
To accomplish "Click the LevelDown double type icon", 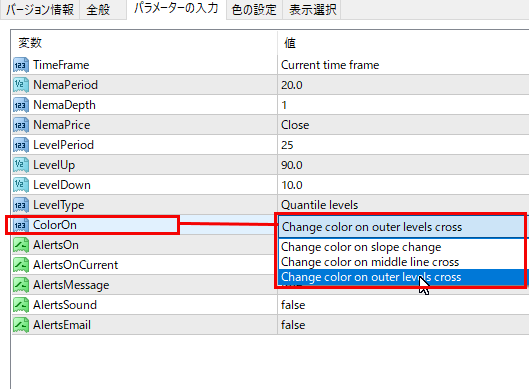I will pos(21,185).
